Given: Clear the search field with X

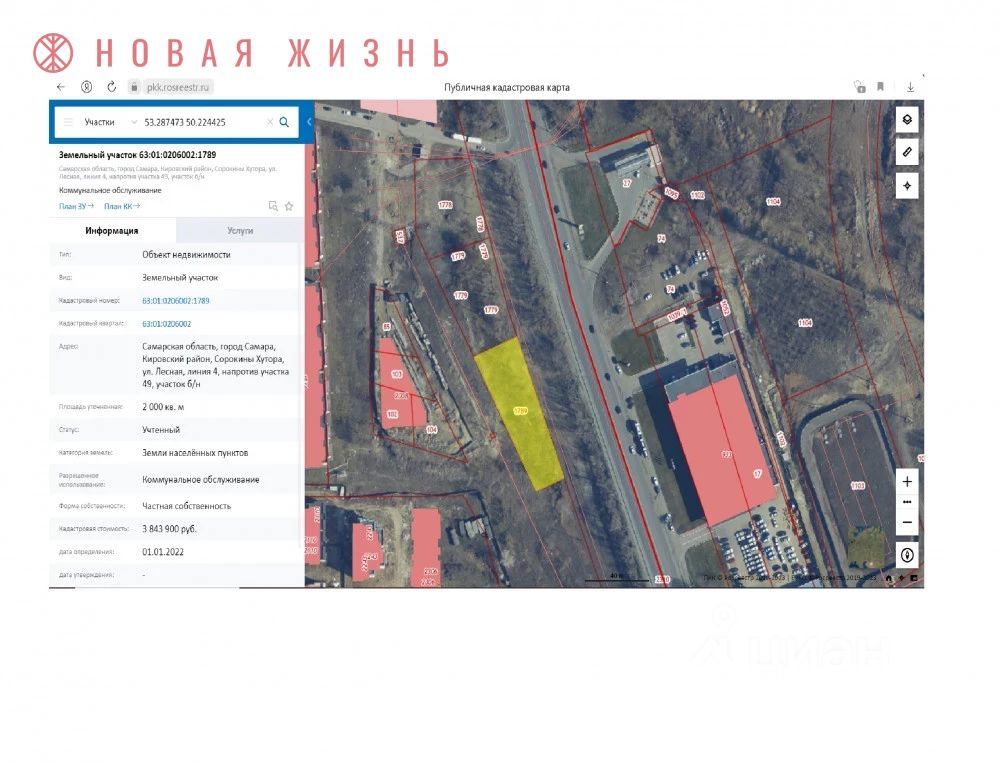Looking at the screenshot, I should point(270,122).
